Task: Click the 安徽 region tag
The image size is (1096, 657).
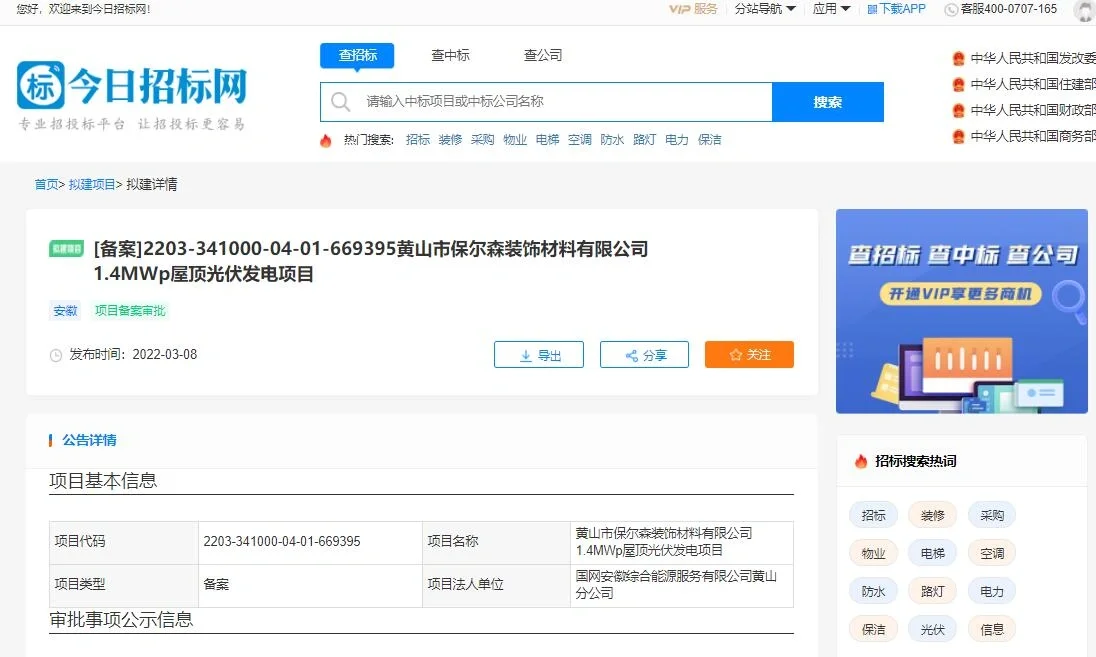Action: [x=66, y=311]
